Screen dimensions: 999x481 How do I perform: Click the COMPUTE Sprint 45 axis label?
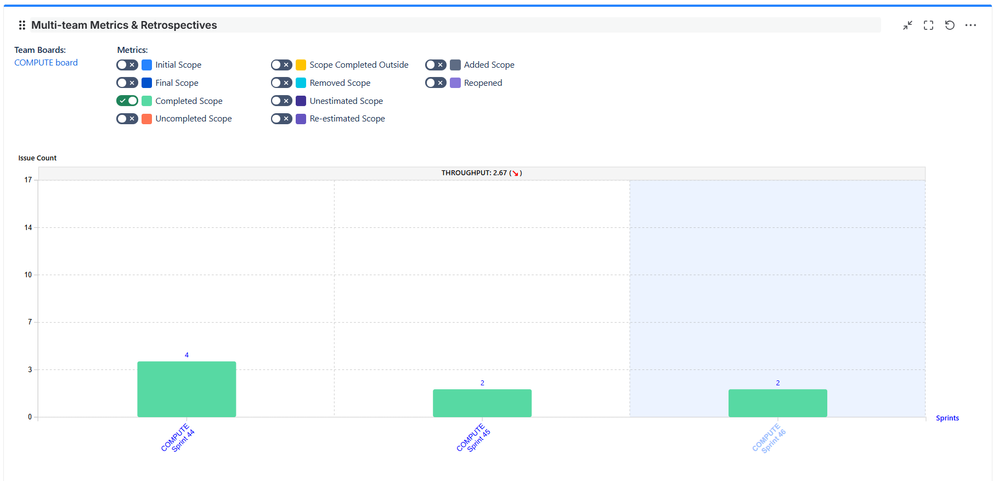point(473,438)
